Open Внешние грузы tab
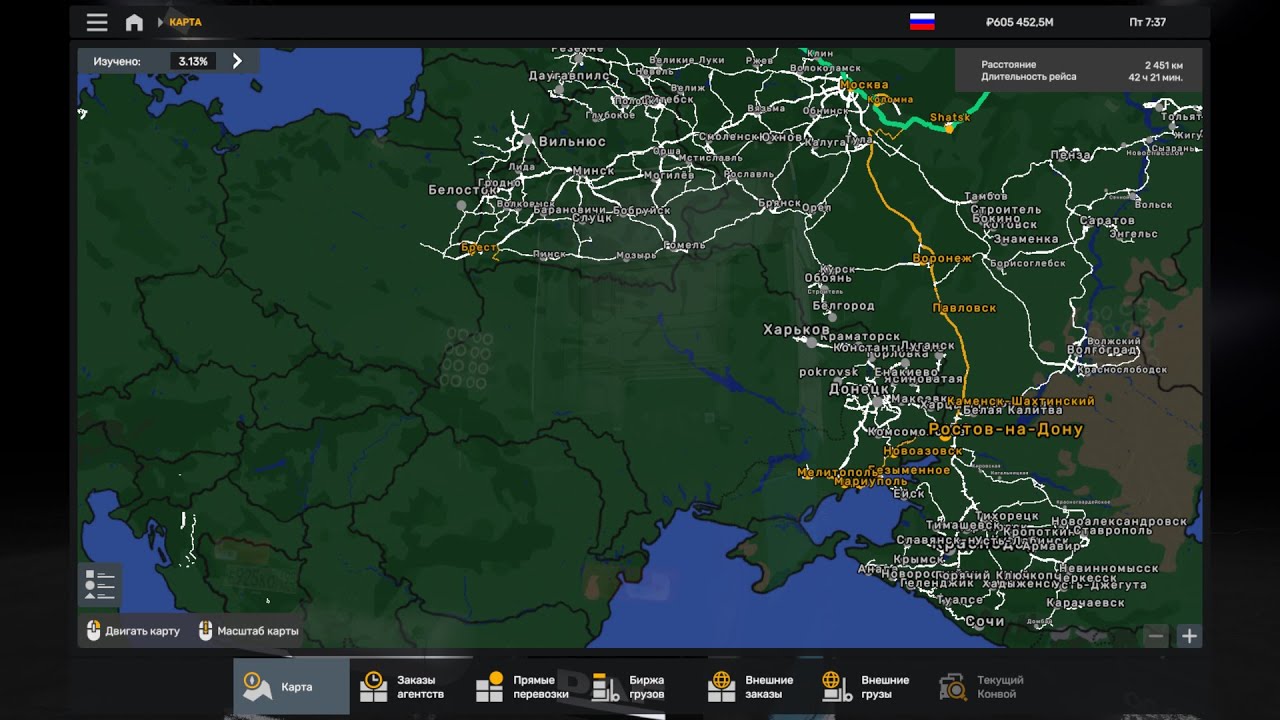 [x=871, y=687]
